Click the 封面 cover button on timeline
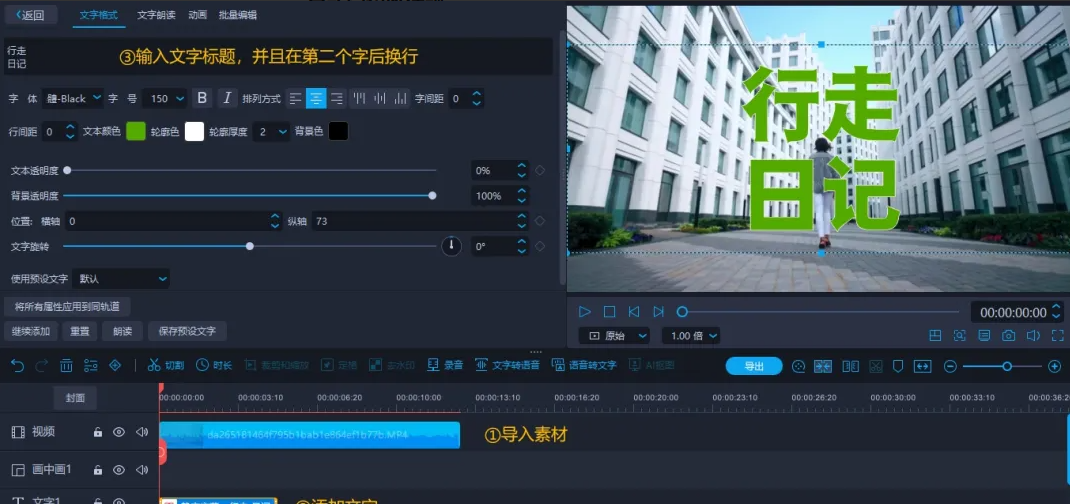This screenshot has width=1070, height=504. (x=75, y=398)
